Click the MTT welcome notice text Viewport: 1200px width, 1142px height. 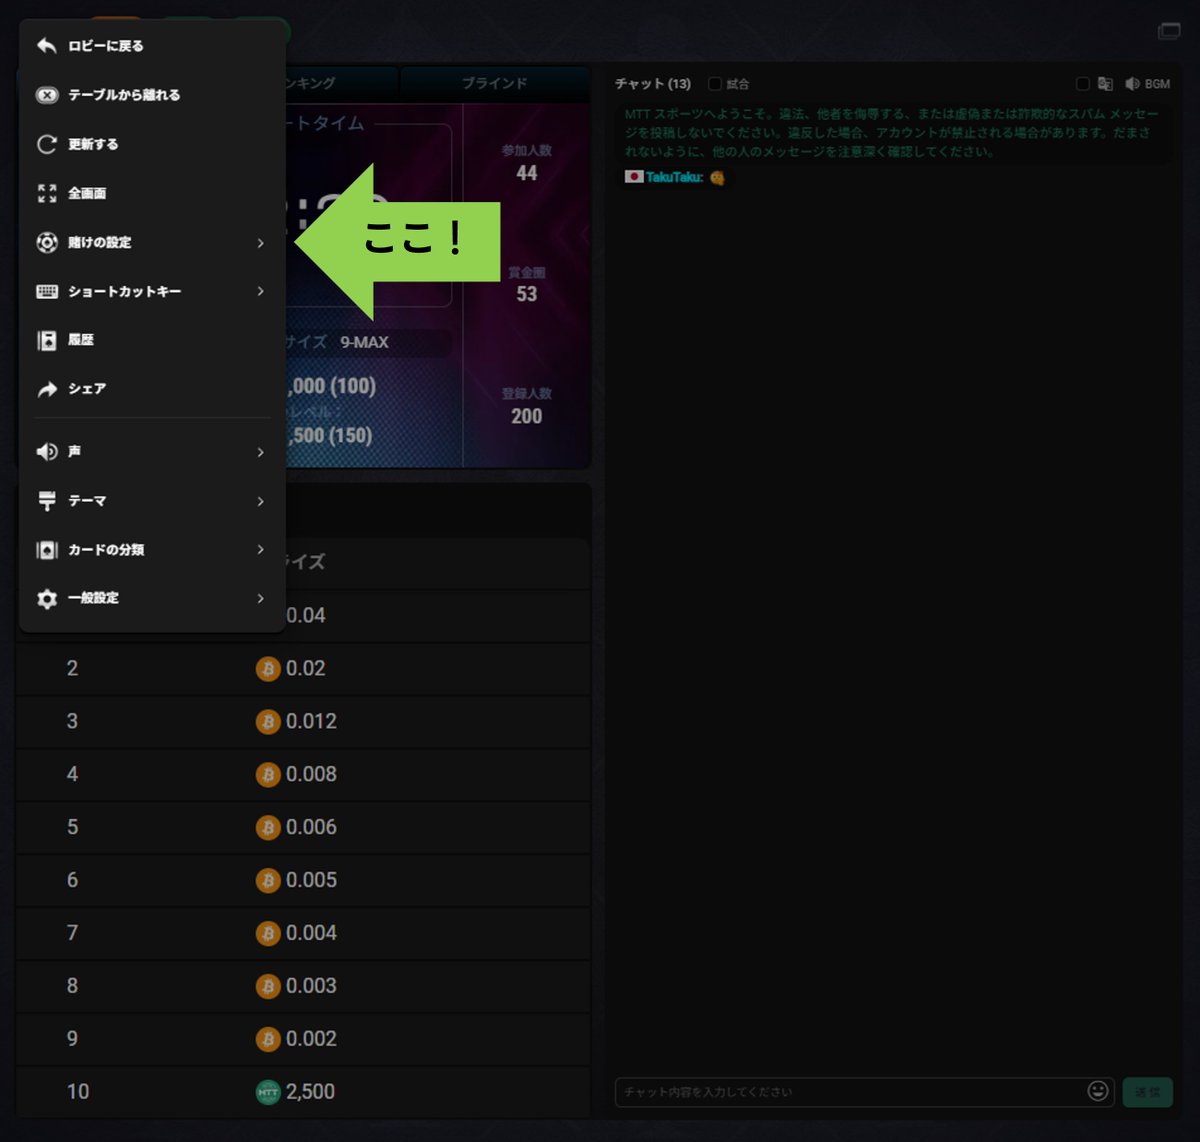click(x=890, y=133)
